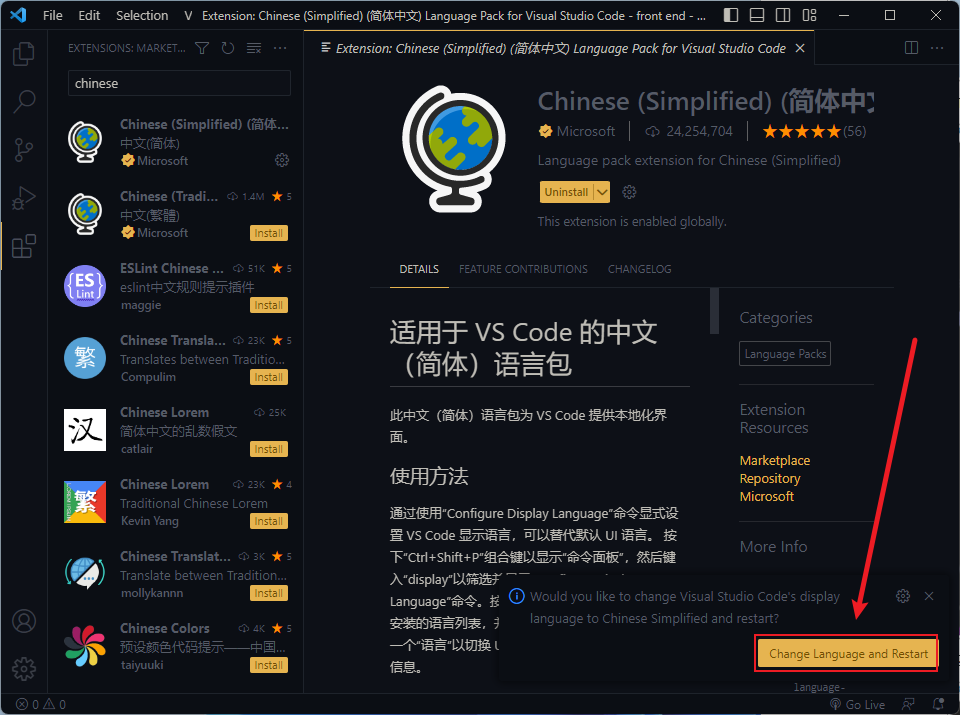
Task: Open Customize Layout icon in title bar
Action: click(x=809, y=15)
